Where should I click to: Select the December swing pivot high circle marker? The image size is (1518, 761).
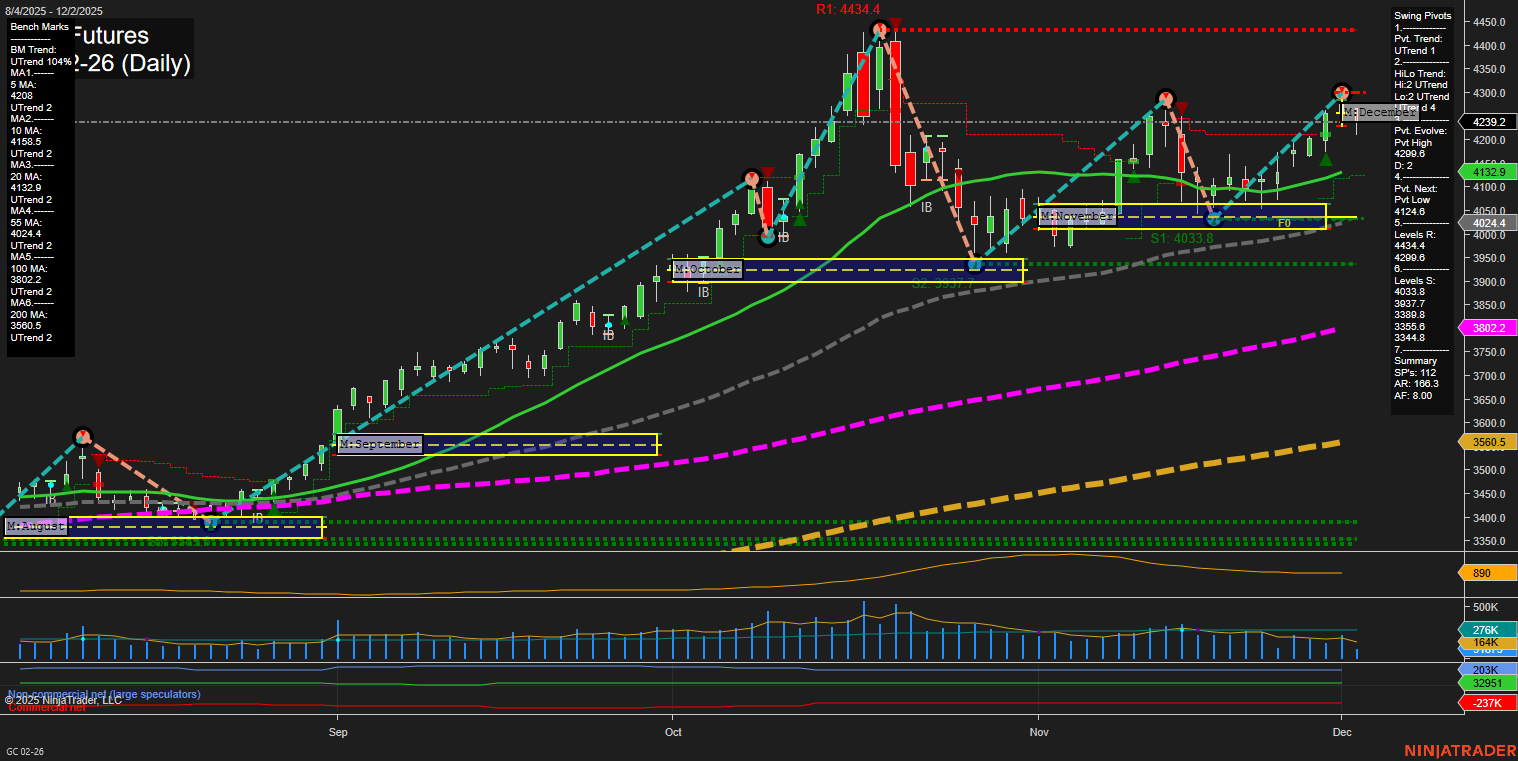tap(1341, 92)
